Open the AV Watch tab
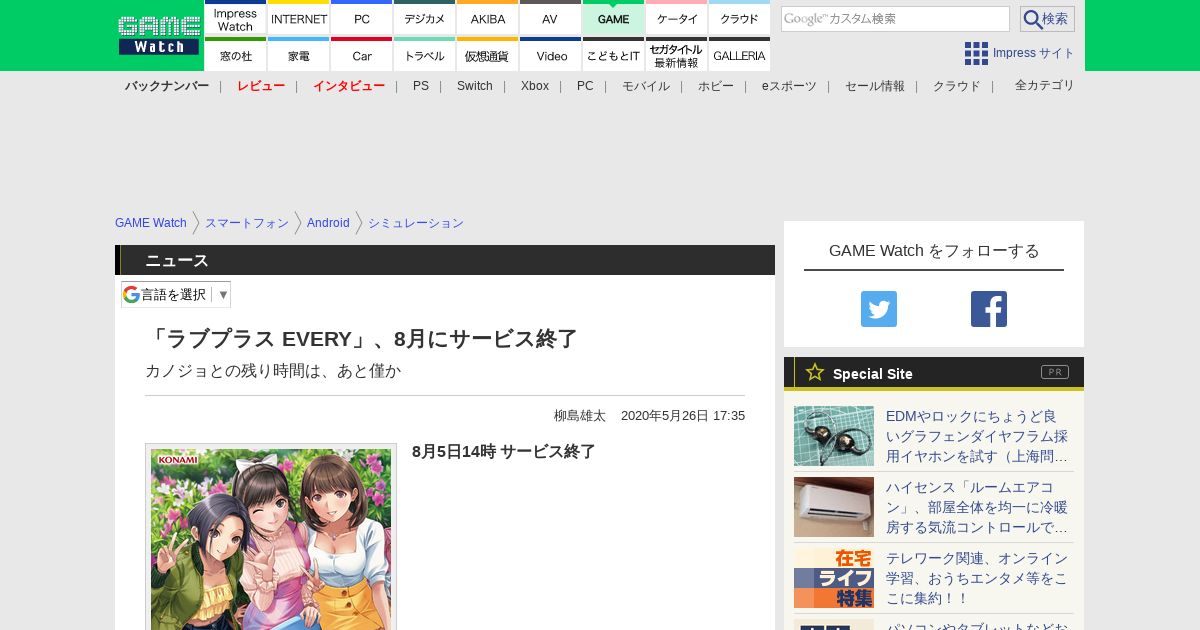1200x630 pixels. click(x=551, y=18)
